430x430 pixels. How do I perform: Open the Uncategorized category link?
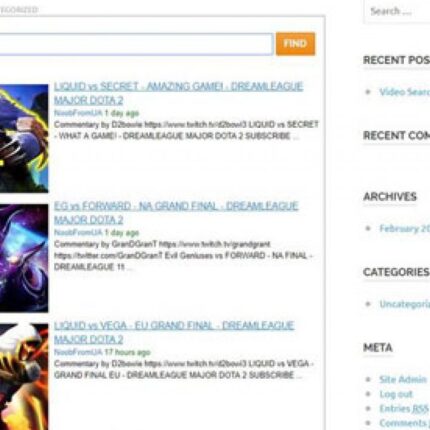pos(404,304)
